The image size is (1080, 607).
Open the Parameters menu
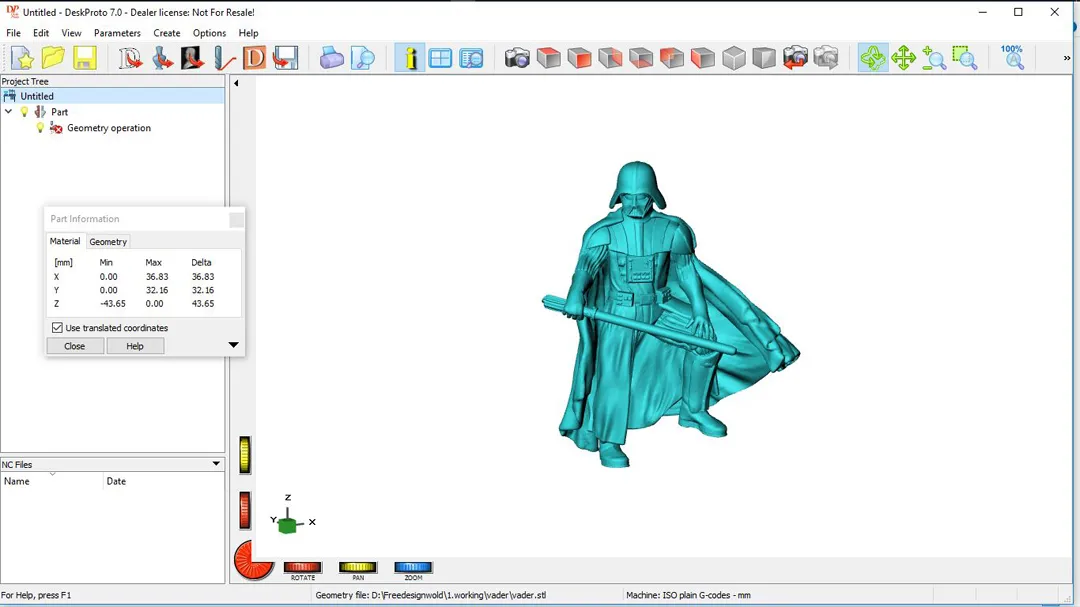point(117,33)
